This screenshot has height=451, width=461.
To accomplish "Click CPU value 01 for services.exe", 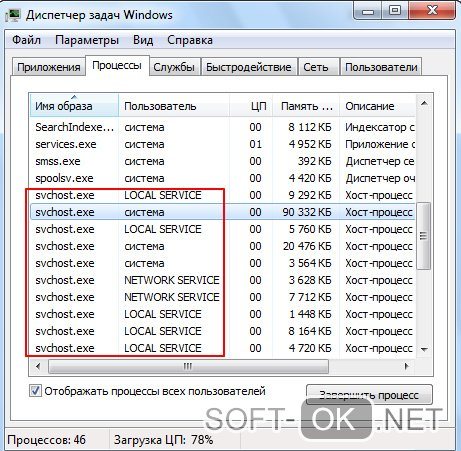I will point(255,144).
